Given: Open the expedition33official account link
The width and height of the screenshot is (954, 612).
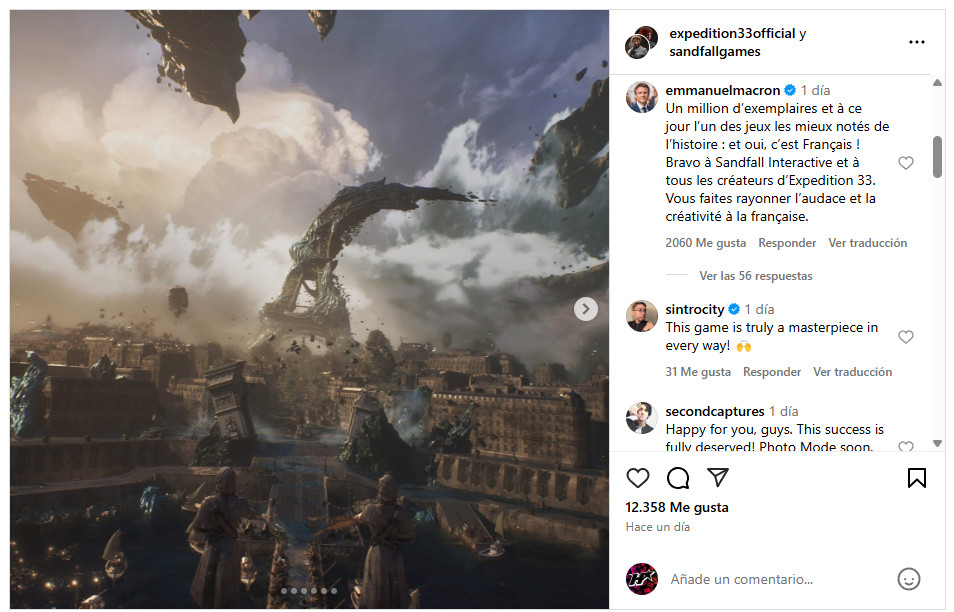Looking at the screenshot, I should pos(732,33).
